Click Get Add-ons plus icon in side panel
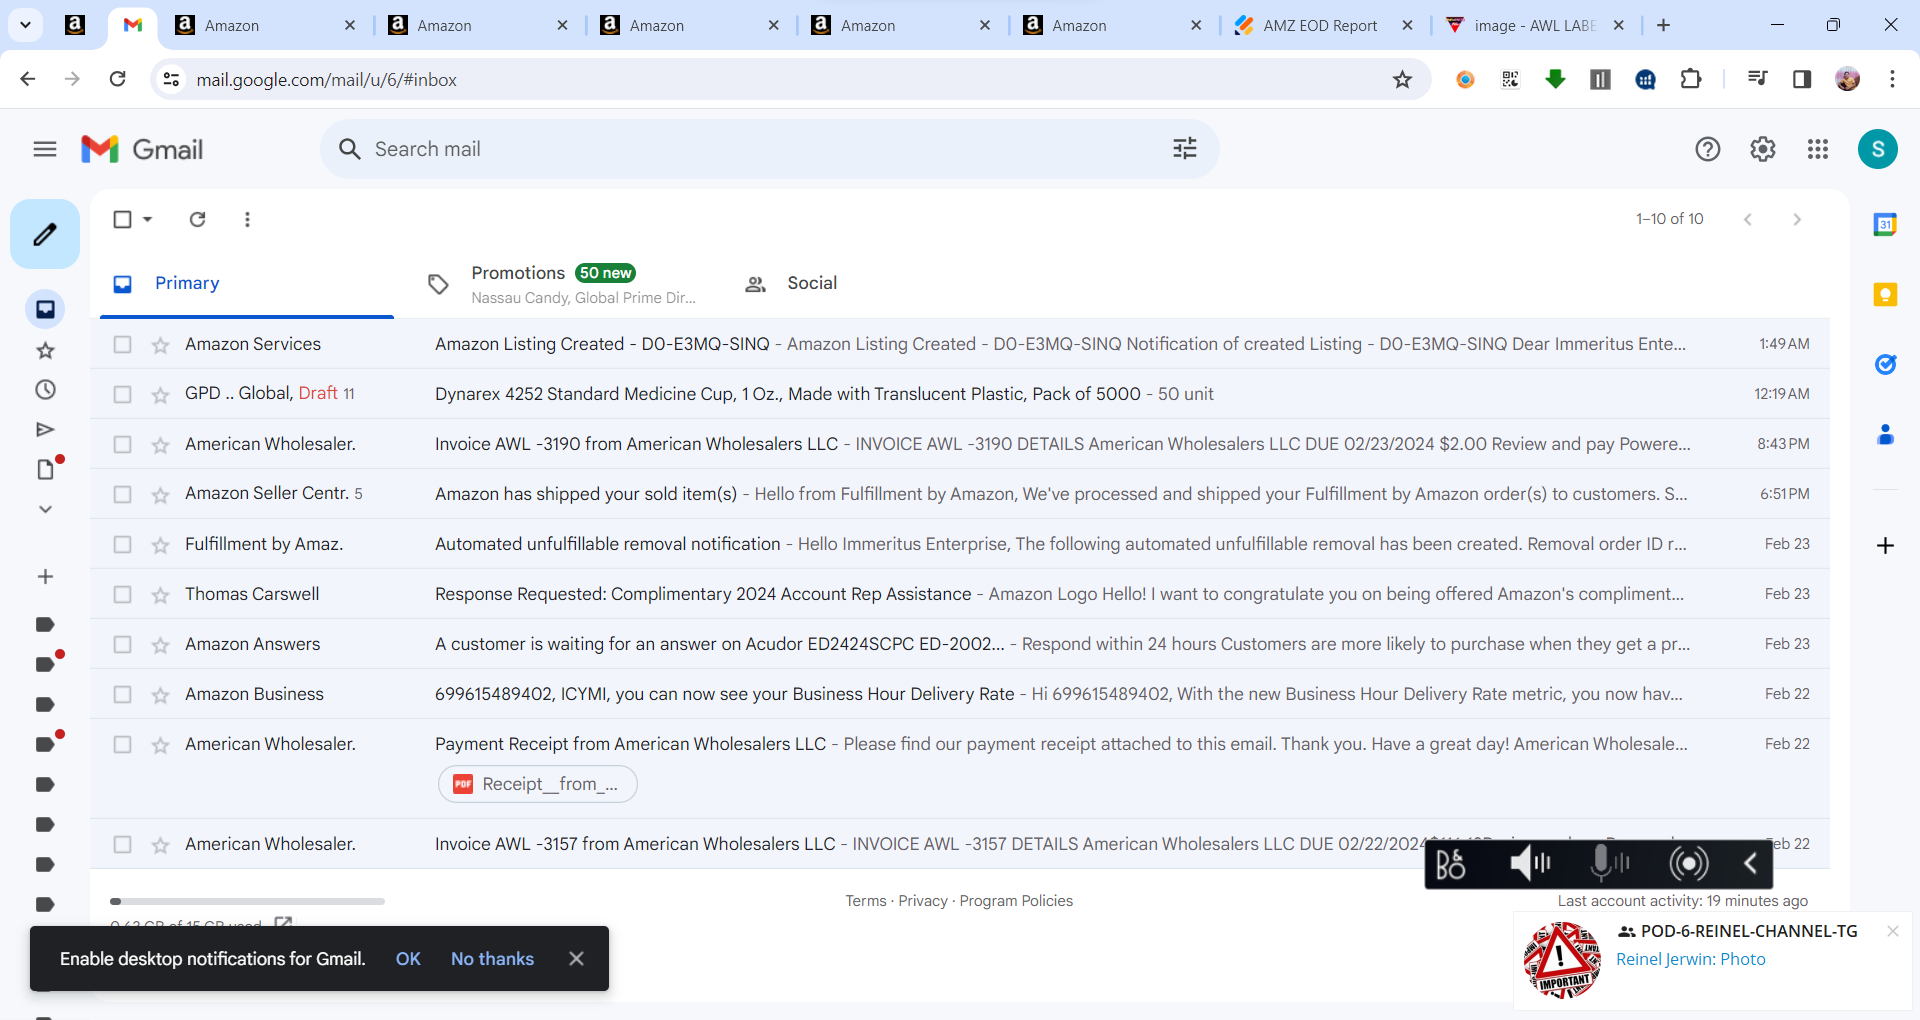 point(1885,545)
